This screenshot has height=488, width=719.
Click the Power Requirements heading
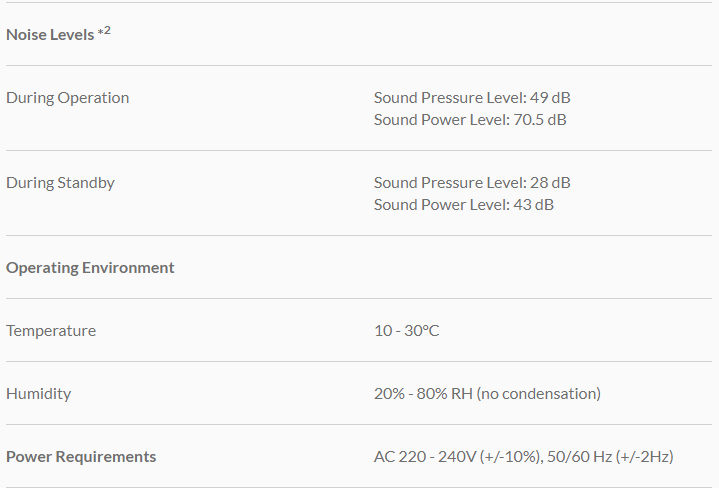(81, 457)
